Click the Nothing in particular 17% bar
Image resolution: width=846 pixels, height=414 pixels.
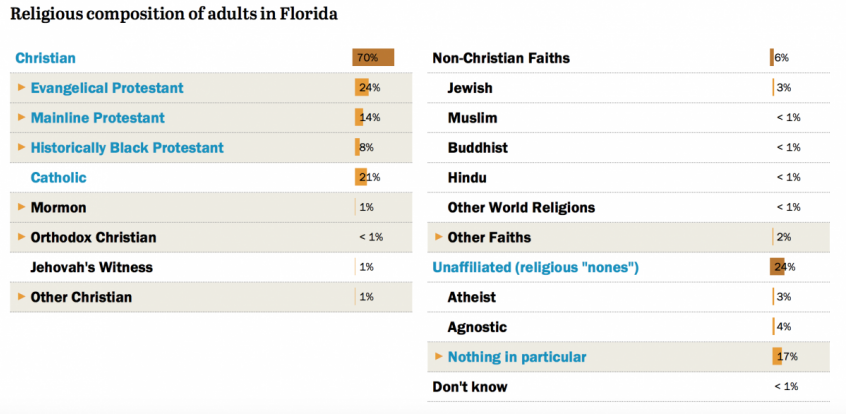[777, 357]
